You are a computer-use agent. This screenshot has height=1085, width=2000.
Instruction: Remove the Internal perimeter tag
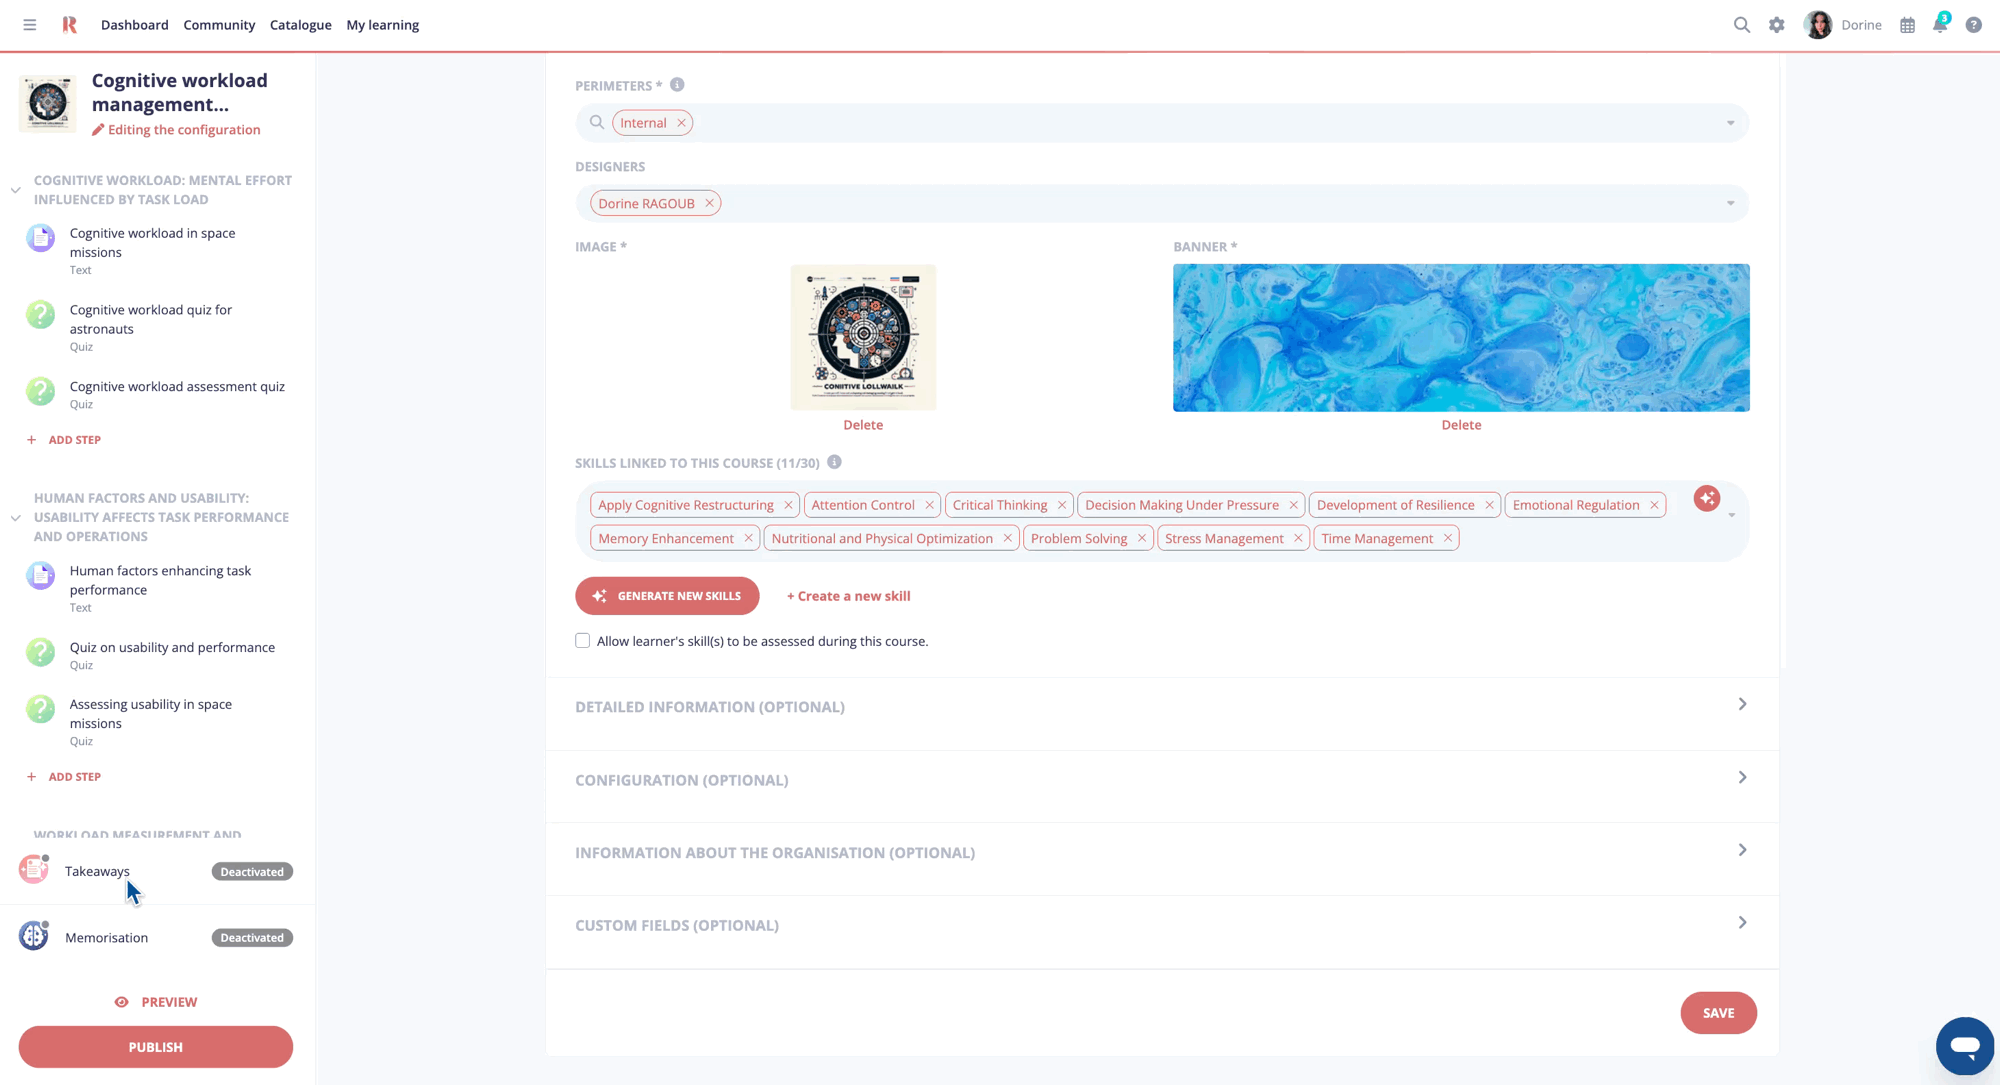(x=681, y=123)
